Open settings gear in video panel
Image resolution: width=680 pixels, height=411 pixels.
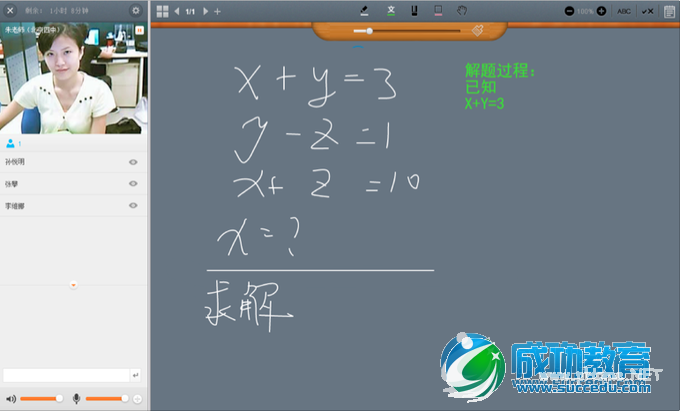pos(136,10)
